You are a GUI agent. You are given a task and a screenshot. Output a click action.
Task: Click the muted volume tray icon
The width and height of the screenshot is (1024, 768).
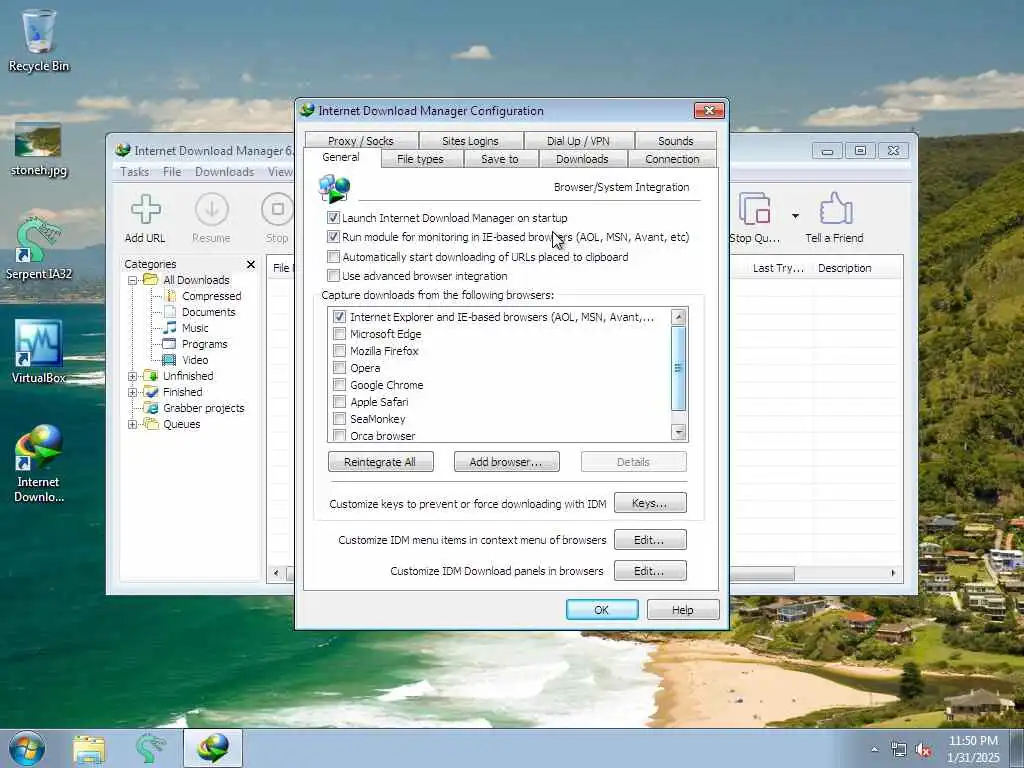click(923, 750)
